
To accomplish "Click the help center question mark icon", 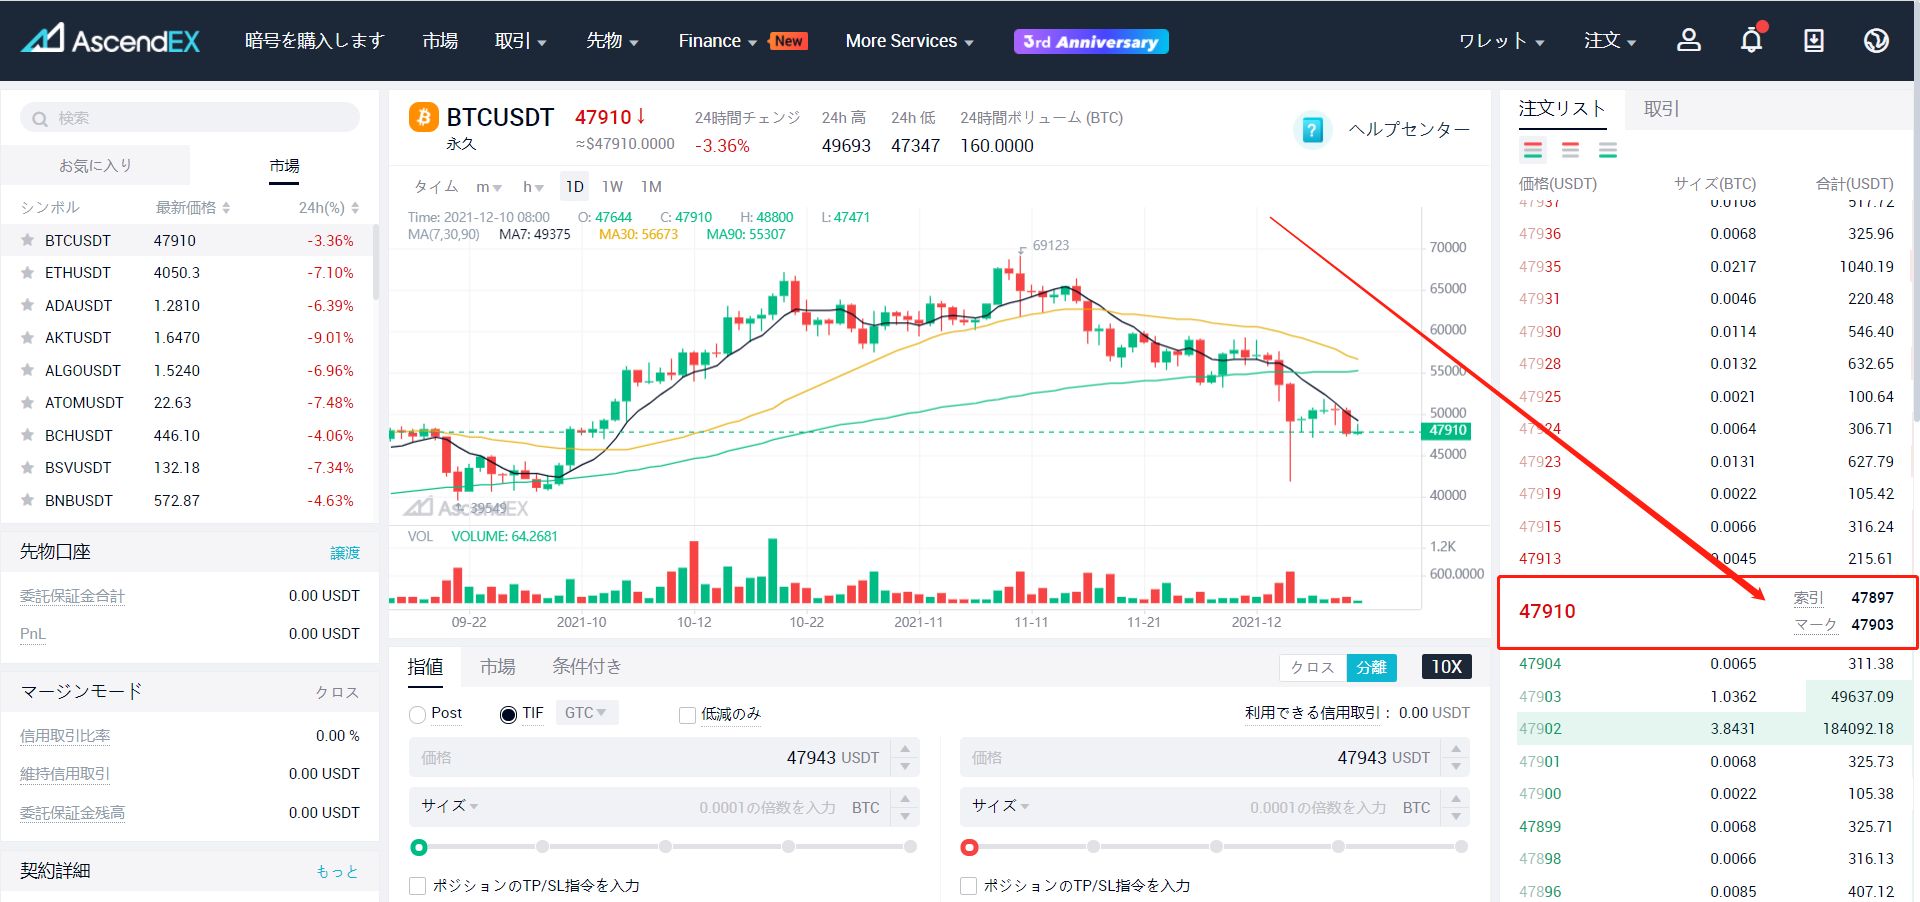I will click(1313, 130).
